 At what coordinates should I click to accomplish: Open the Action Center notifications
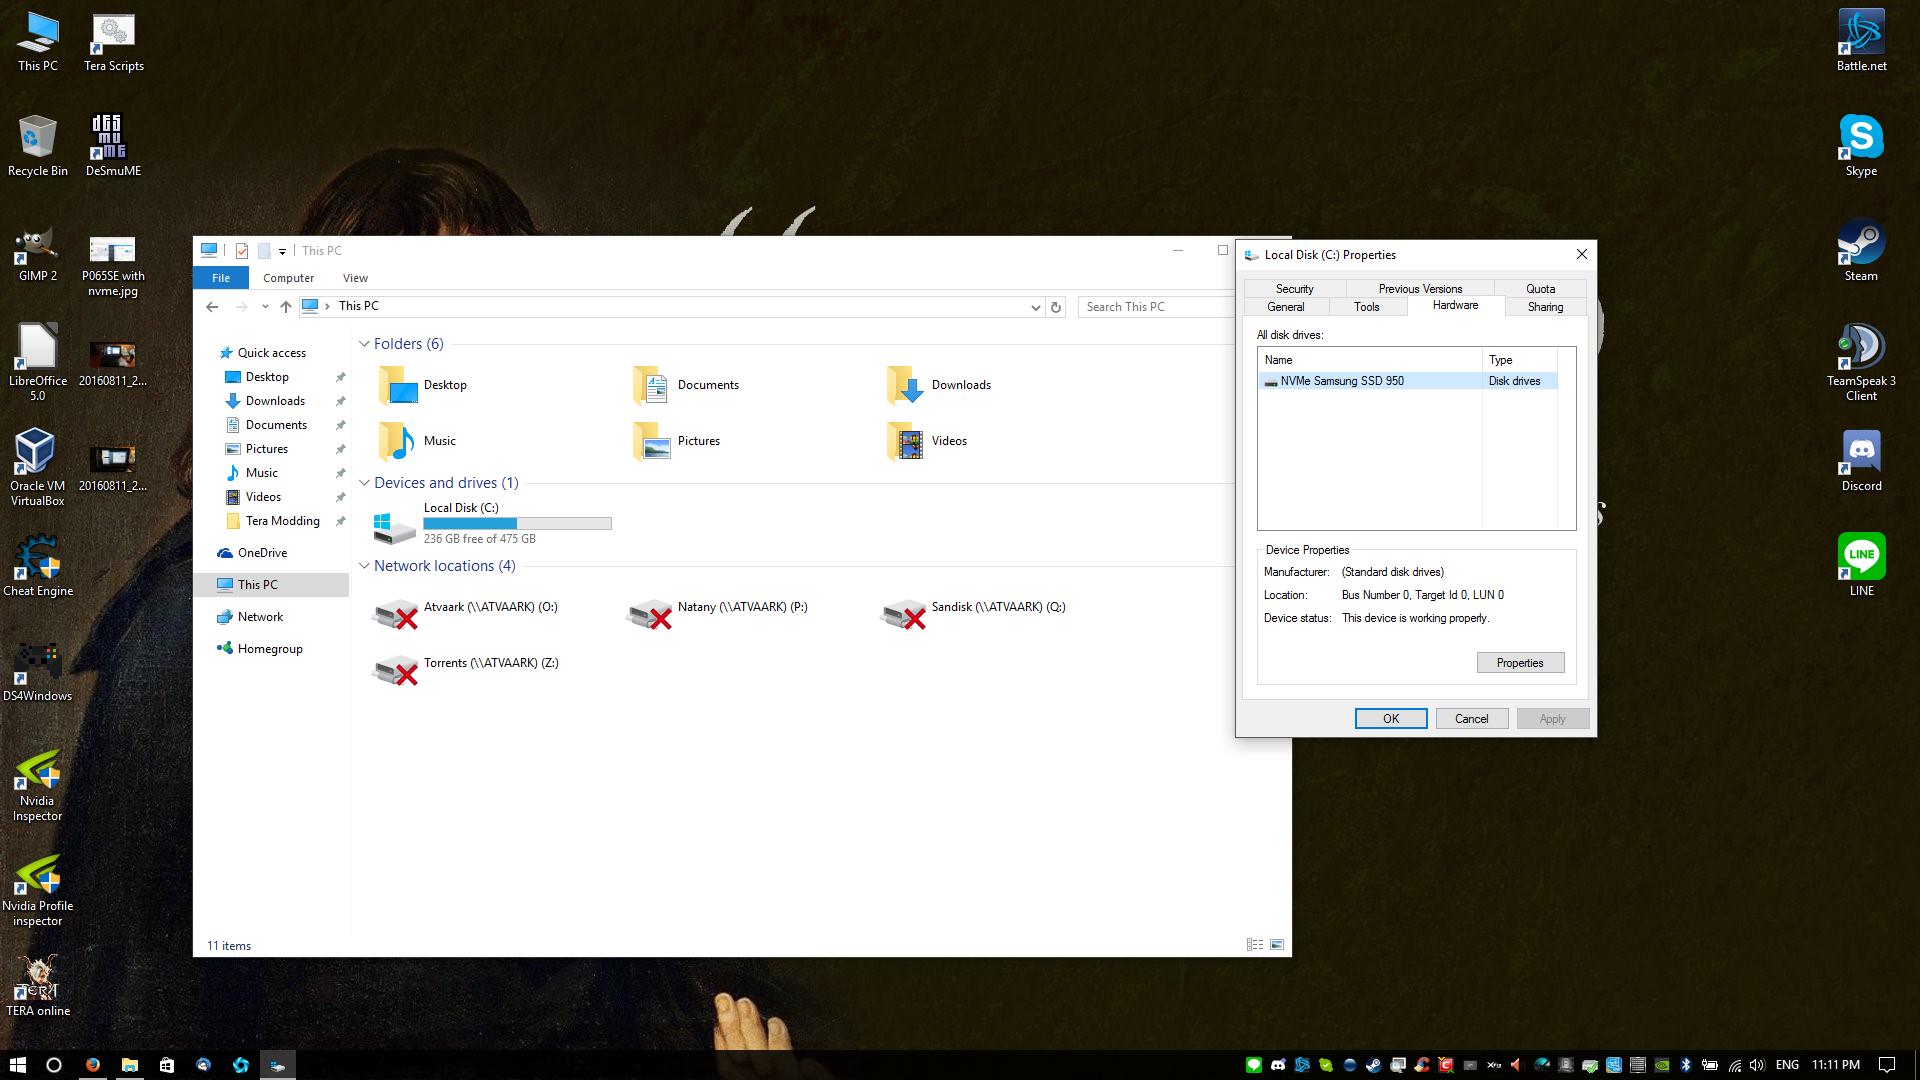(x=1887, y=1065)
